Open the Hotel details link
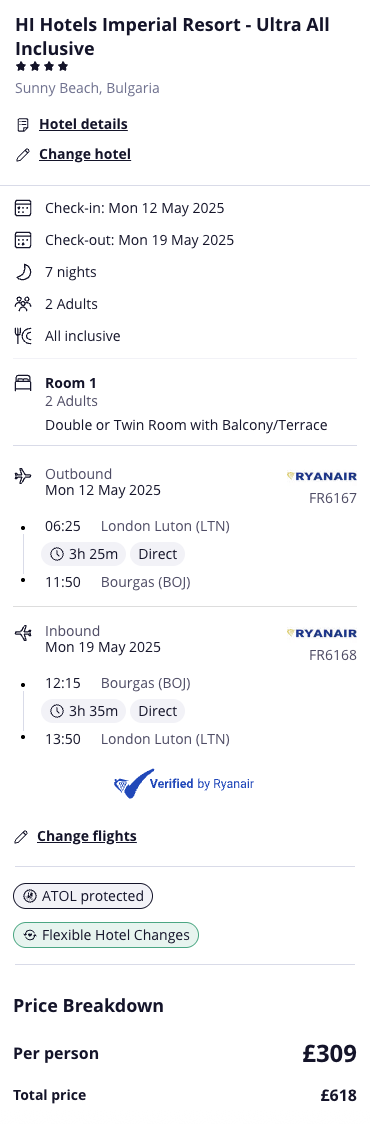 pos(83,124)
